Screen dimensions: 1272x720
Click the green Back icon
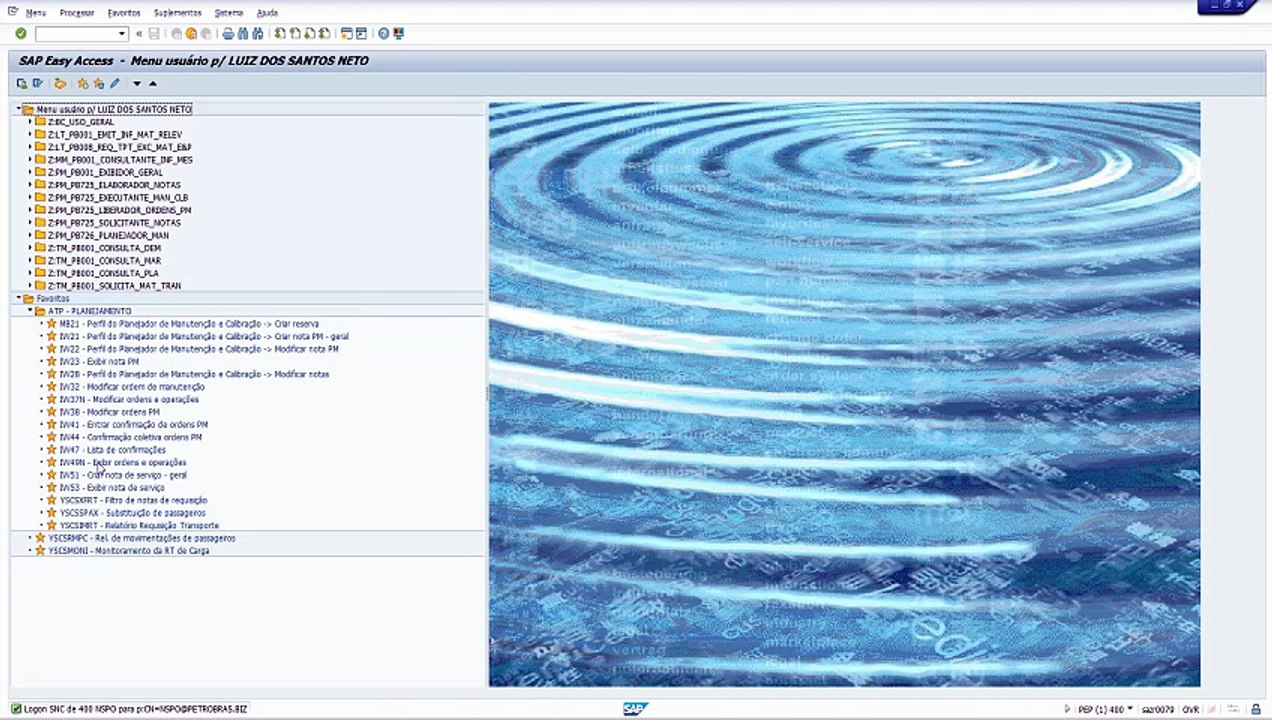[177, 34]
